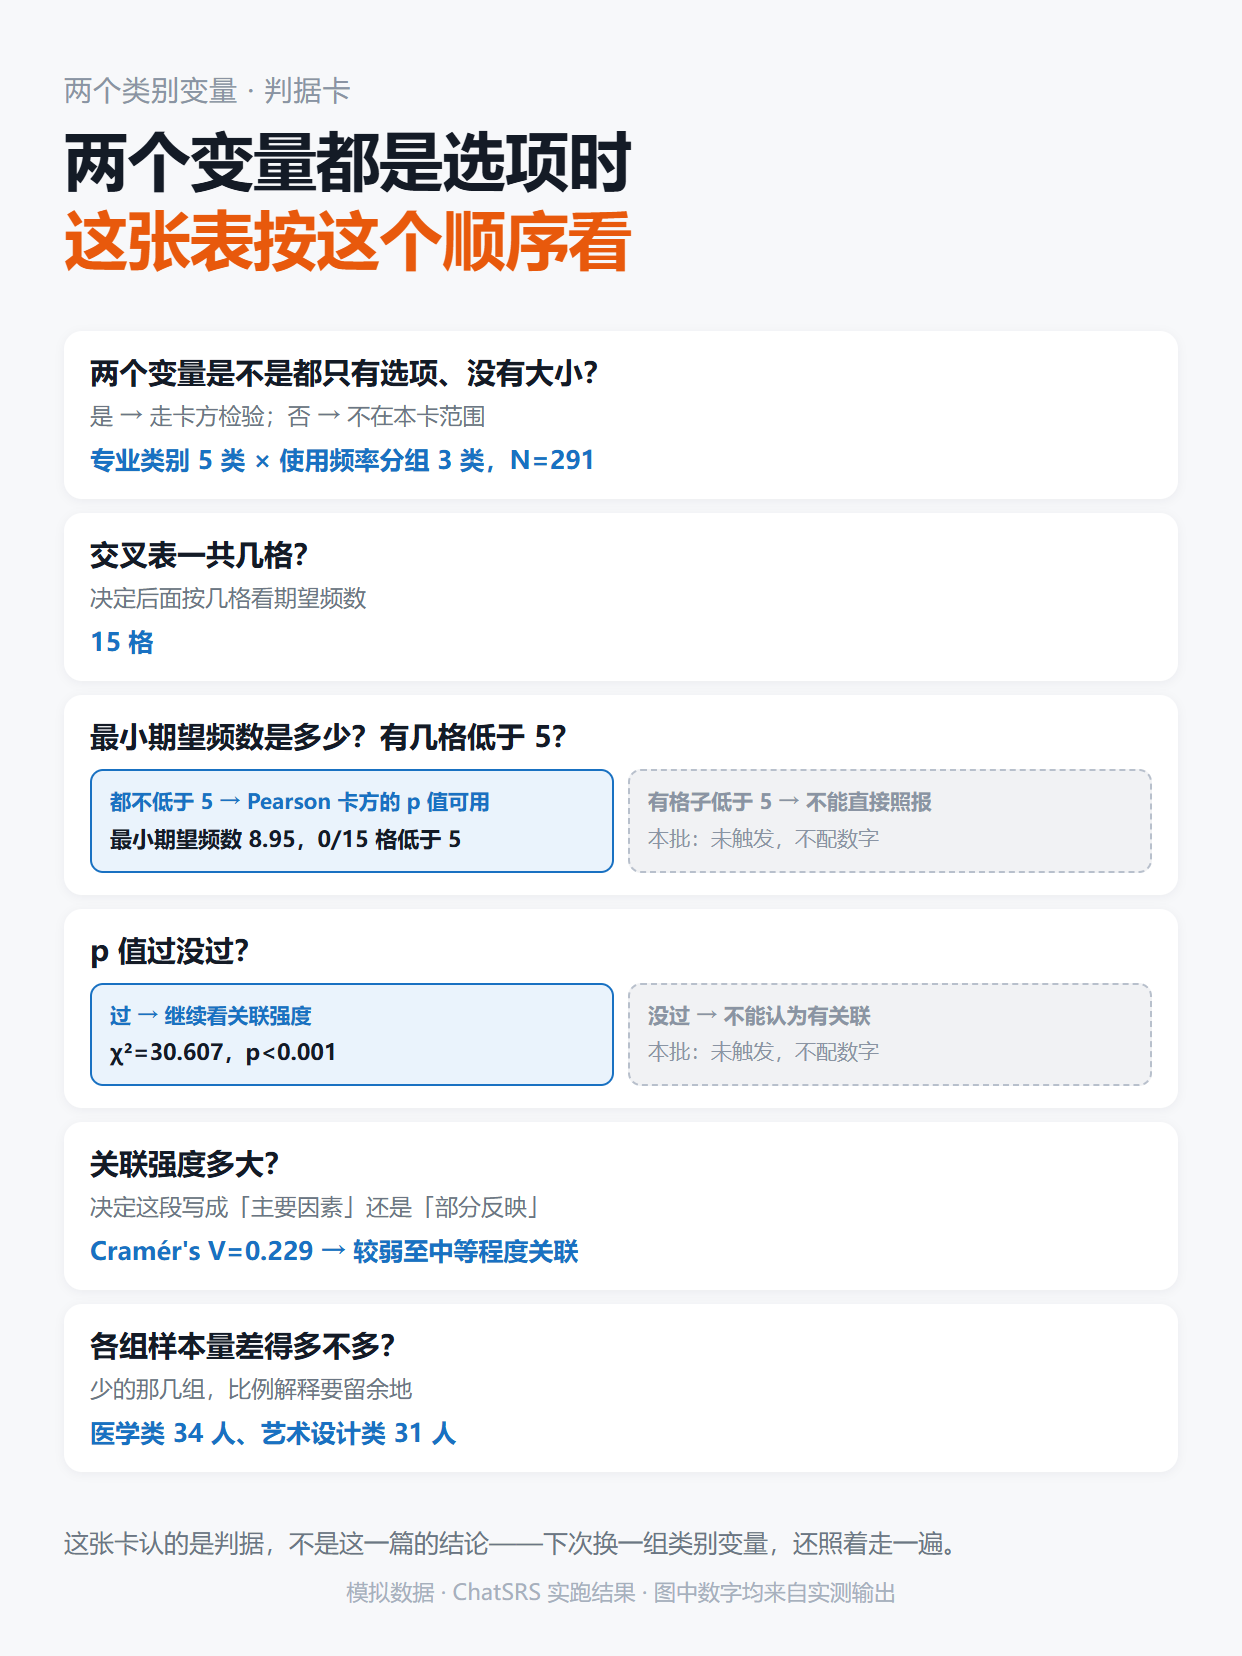Select the 各组样本量差得多不多? heading
This screenshot has height=1656, width=1242.
point(243,1346)
